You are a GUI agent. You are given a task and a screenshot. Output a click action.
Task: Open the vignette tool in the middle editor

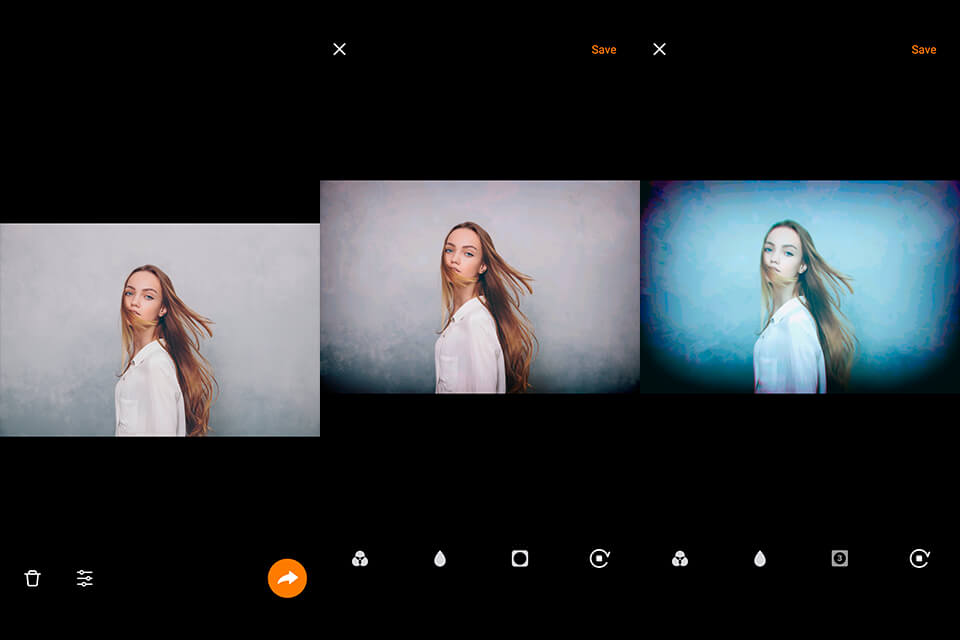519,559
